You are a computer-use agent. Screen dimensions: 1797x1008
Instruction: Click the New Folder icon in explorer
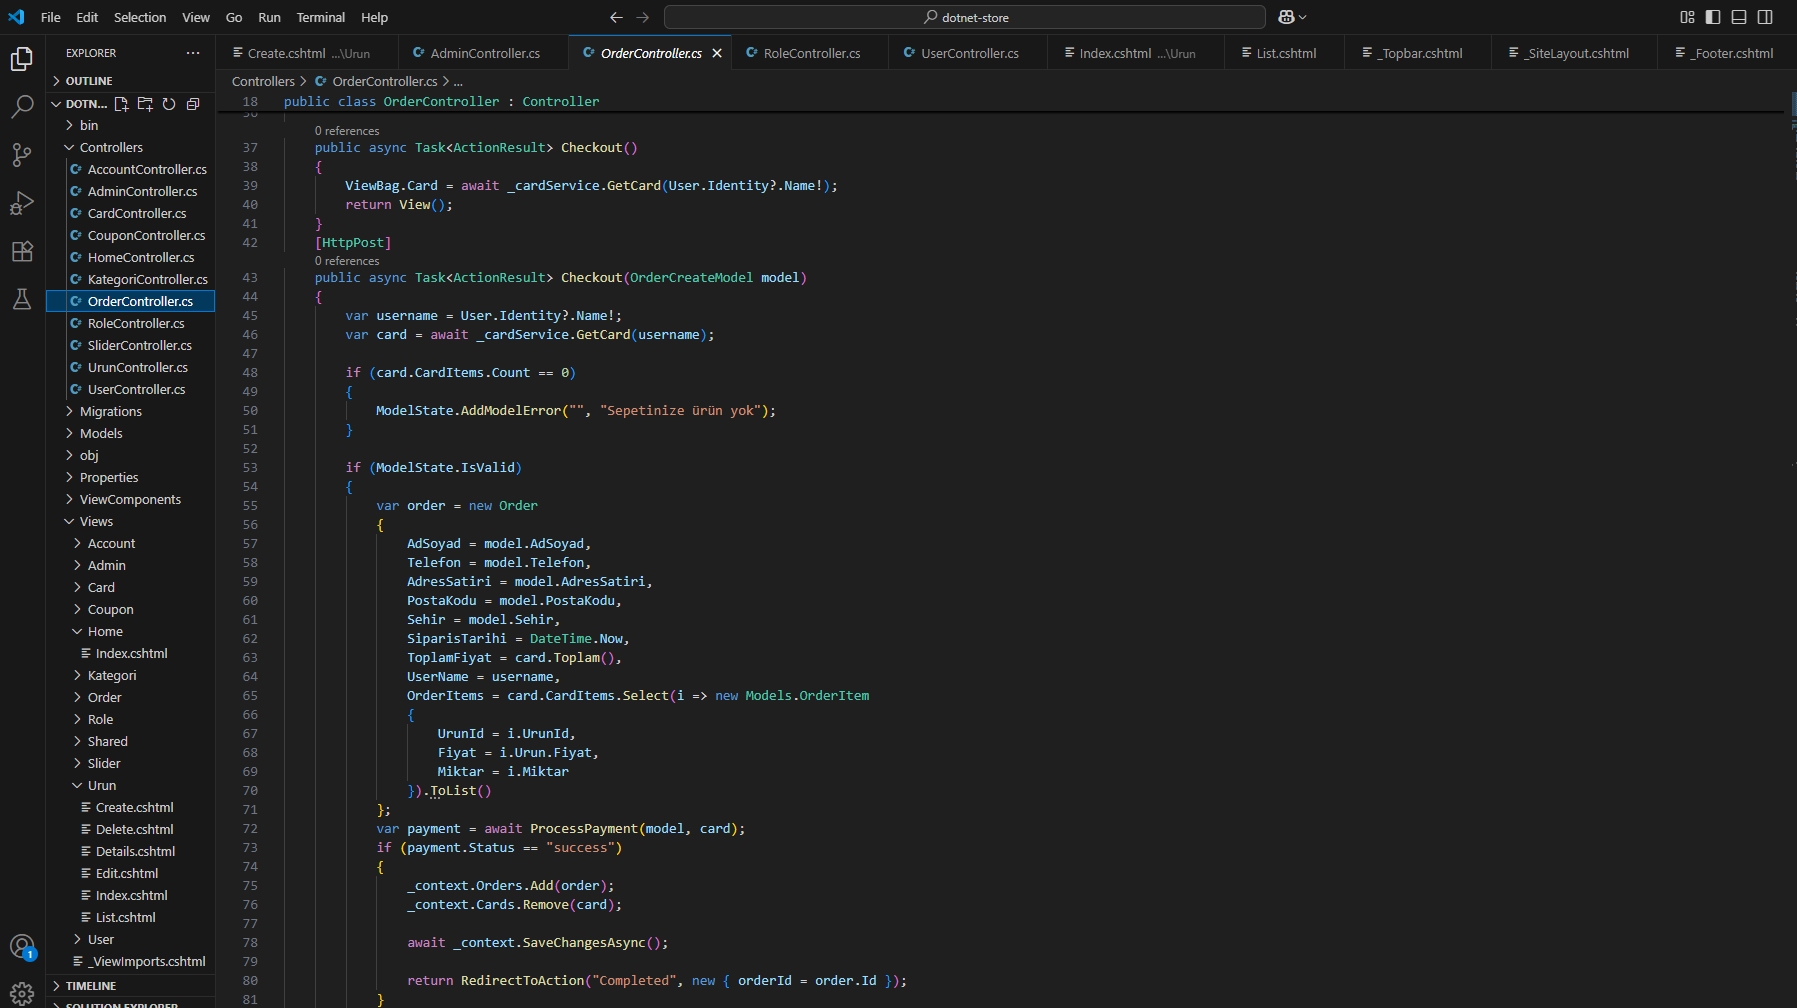pos(145,104)
